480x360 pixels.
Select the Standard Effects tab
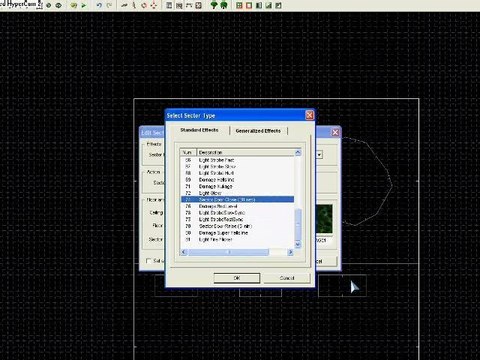[199, 130]
